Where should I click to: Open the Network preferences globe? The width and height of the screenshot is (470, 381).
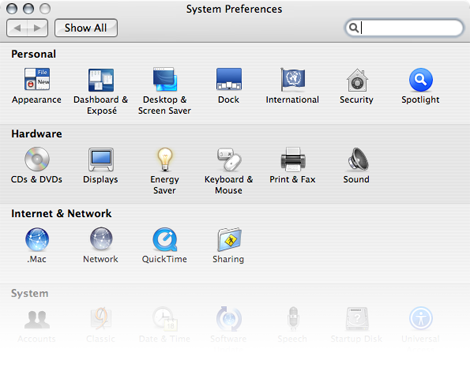point(101,239)
